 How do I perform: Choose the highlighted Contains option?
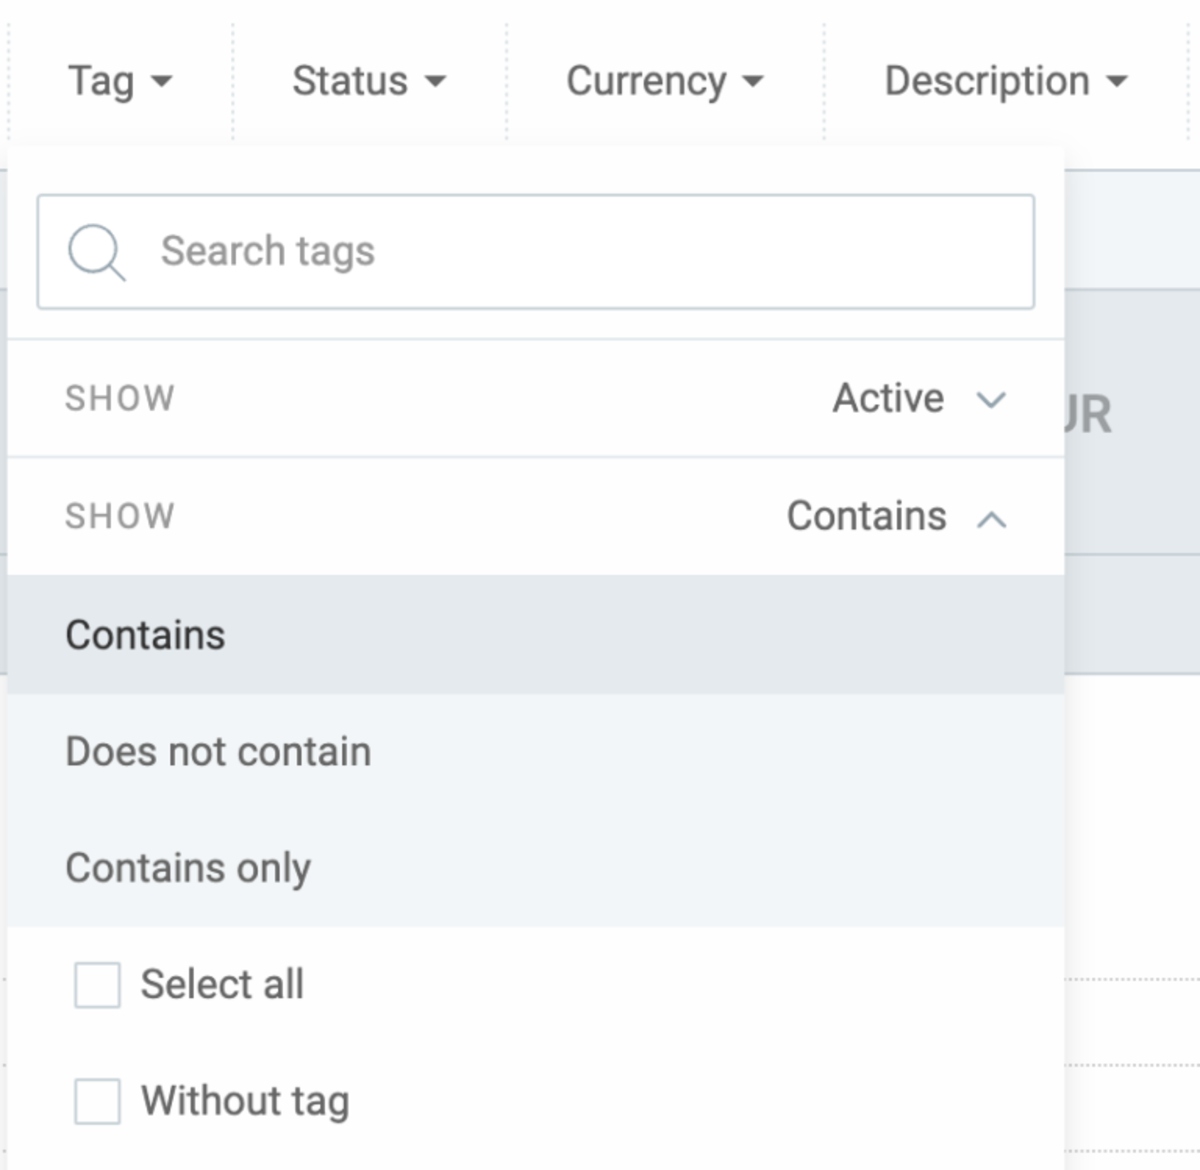click(146, 635)
